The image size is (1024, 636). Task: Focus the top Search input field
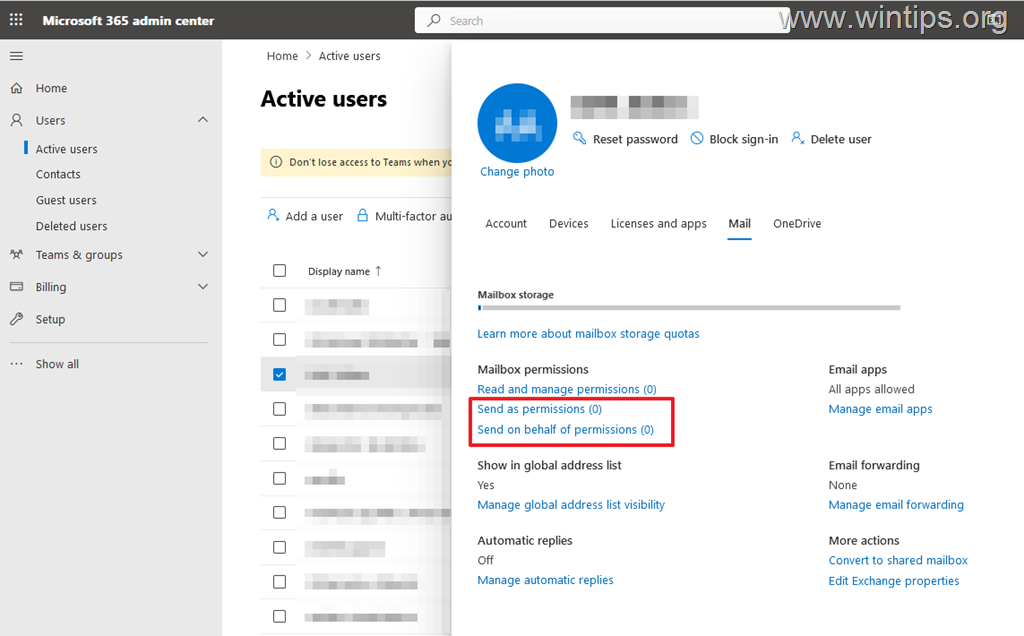601,21
